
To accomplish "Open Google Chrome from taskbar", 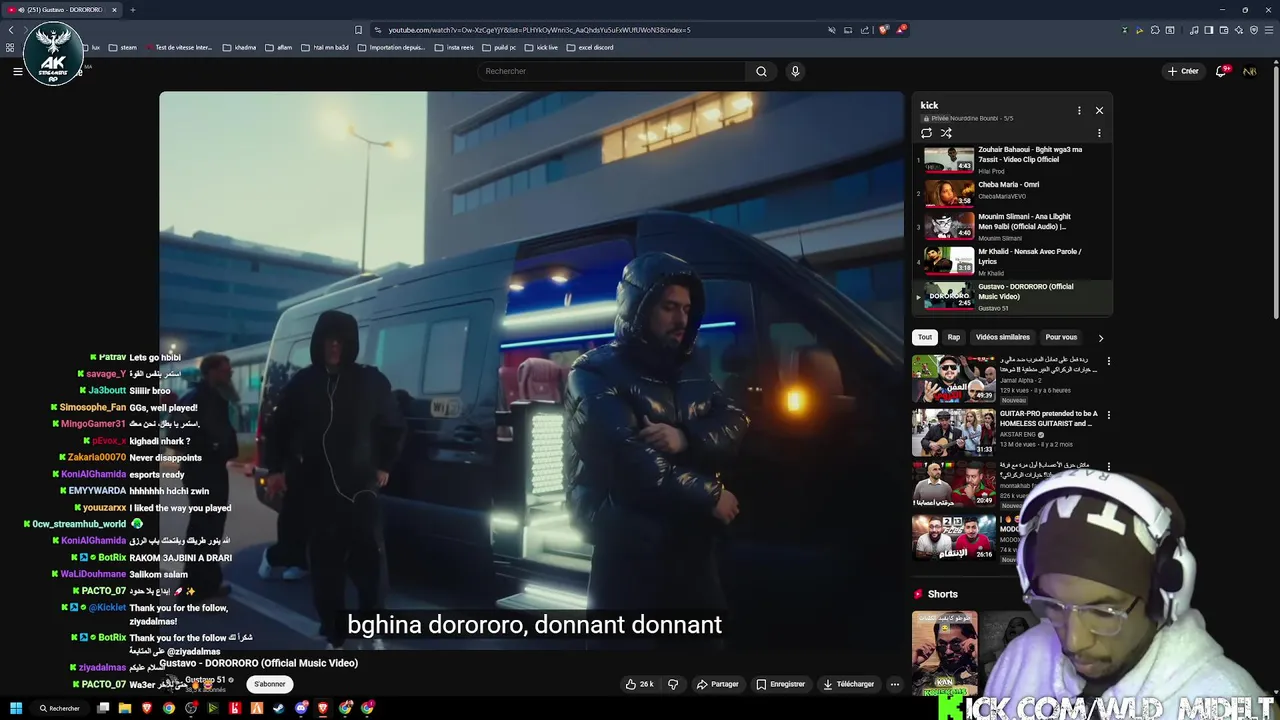I will [169, 708].
